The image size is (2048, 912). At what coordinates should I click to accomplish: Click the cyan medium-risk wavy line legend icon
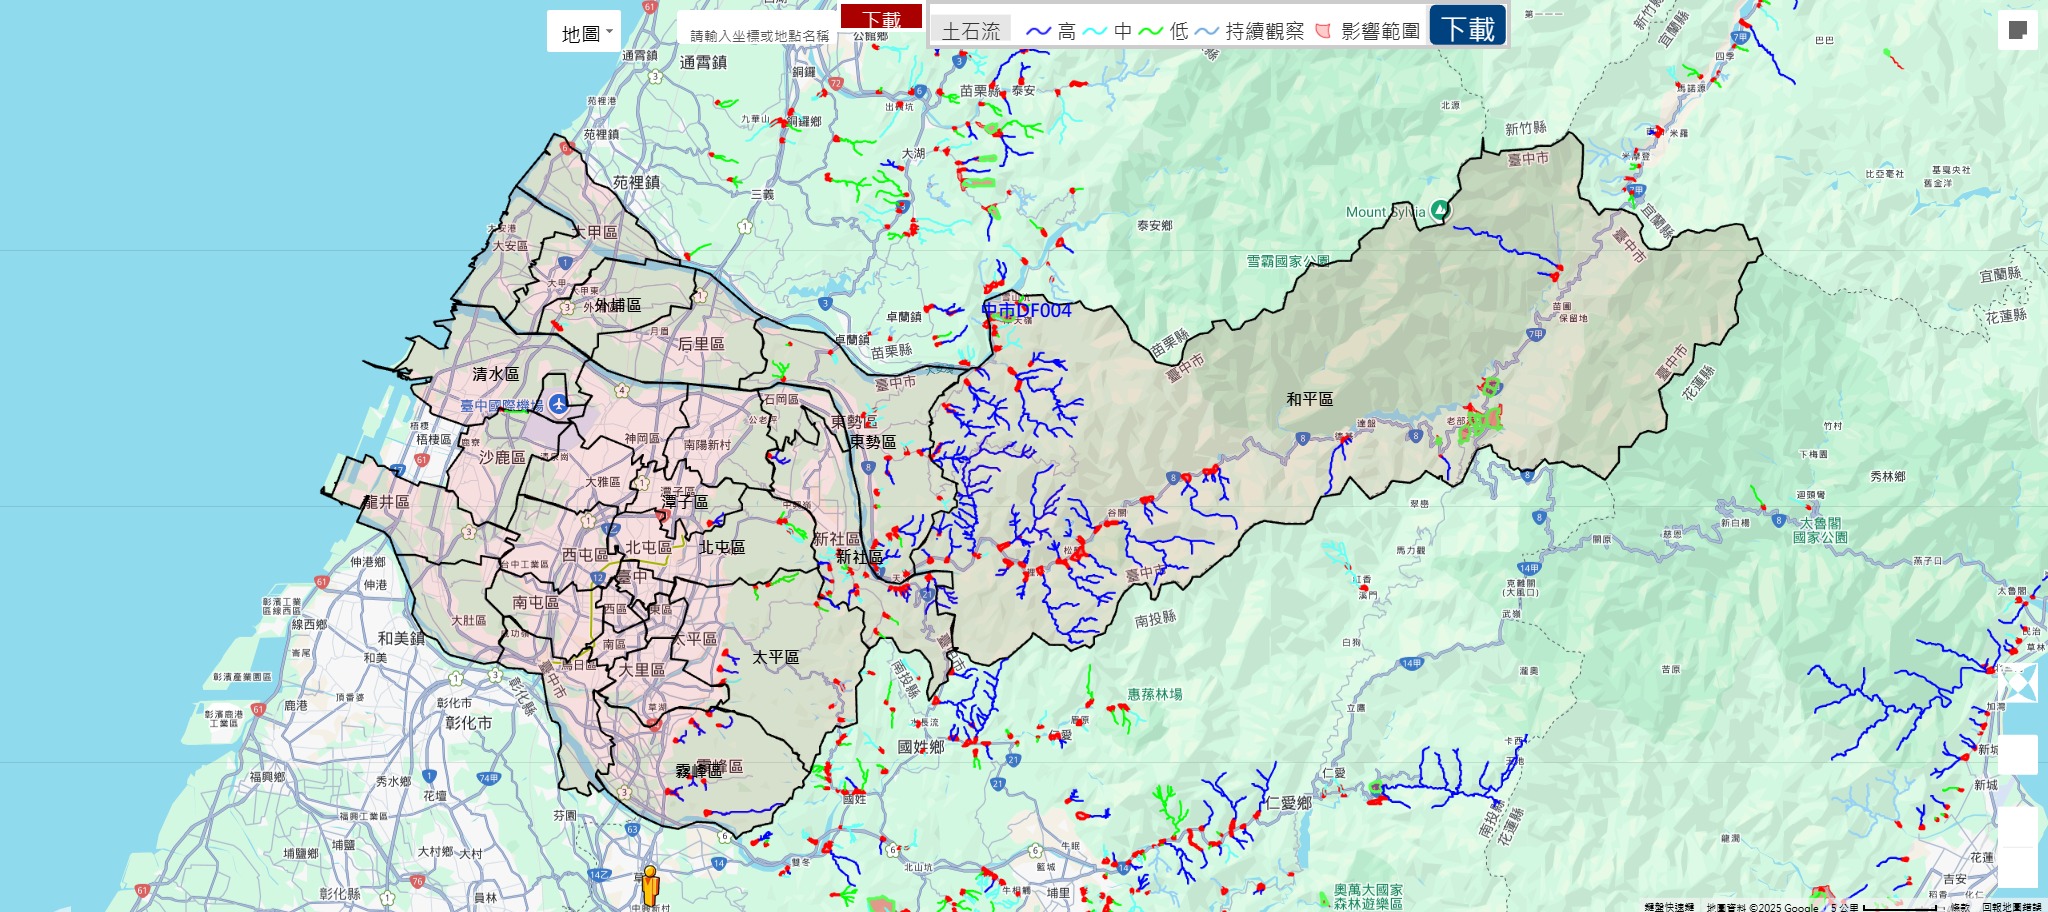click(x=1095, y=32)
